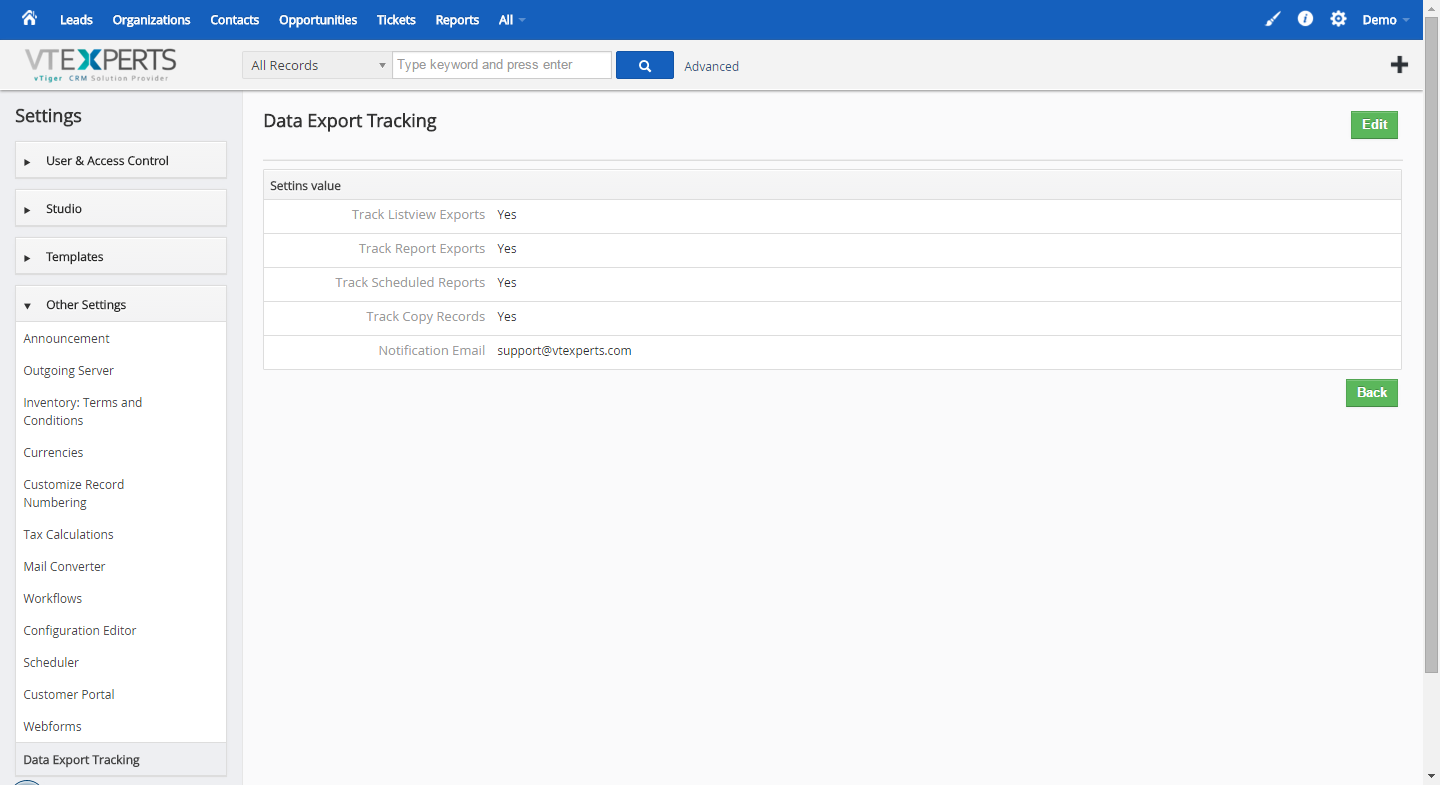Screen dimensions: 1440x785
Task: Open Customer Portal settings
Action: (69, 694)
